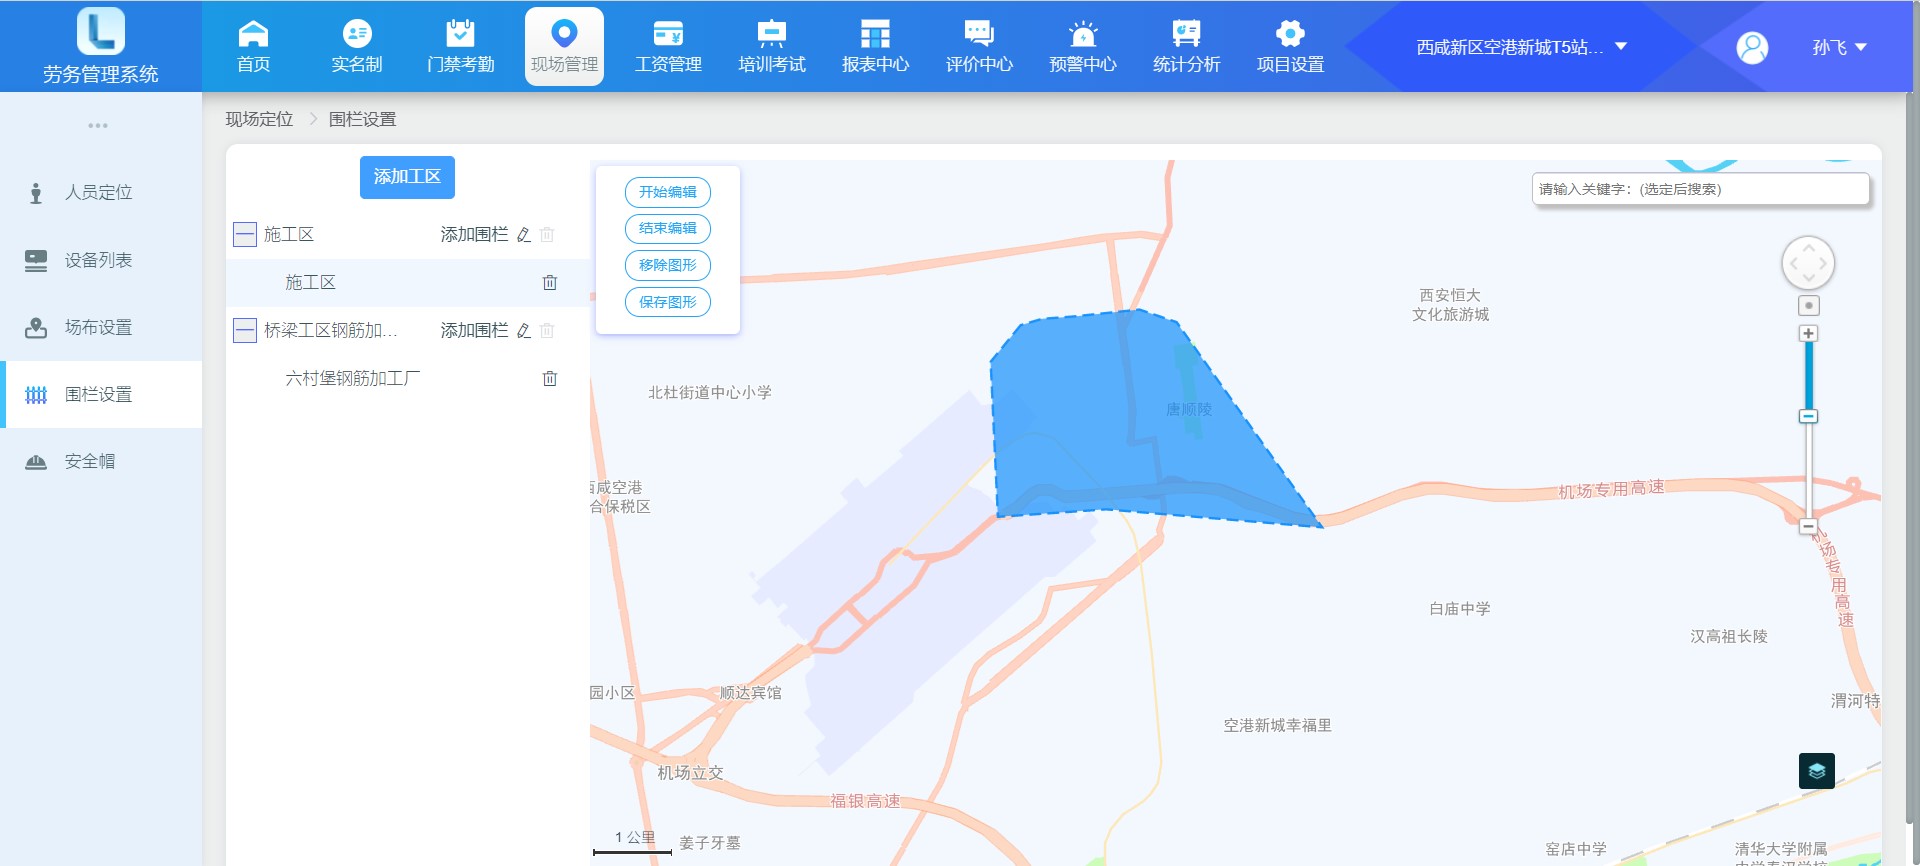Collapse the 施工区 tree node
Image resolution: width=1920 pixels, height=866 pixels.
[245, 235]
